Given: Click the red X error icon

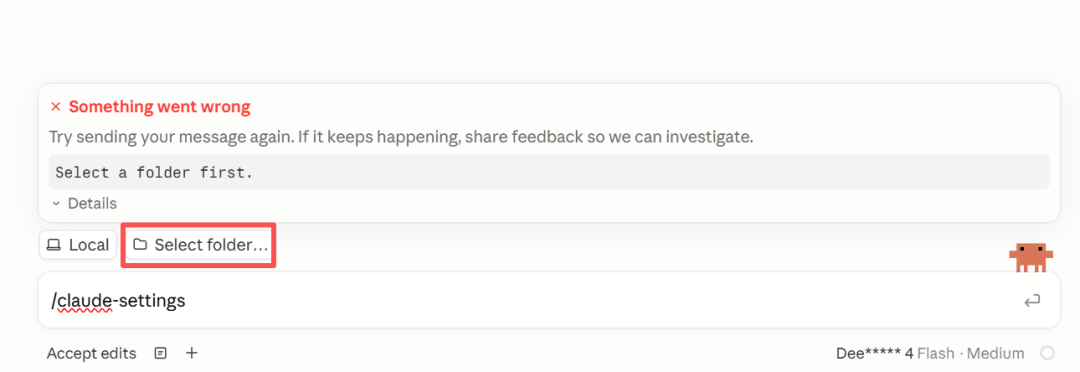Looking at the screenshot, I should coord(56,107).
